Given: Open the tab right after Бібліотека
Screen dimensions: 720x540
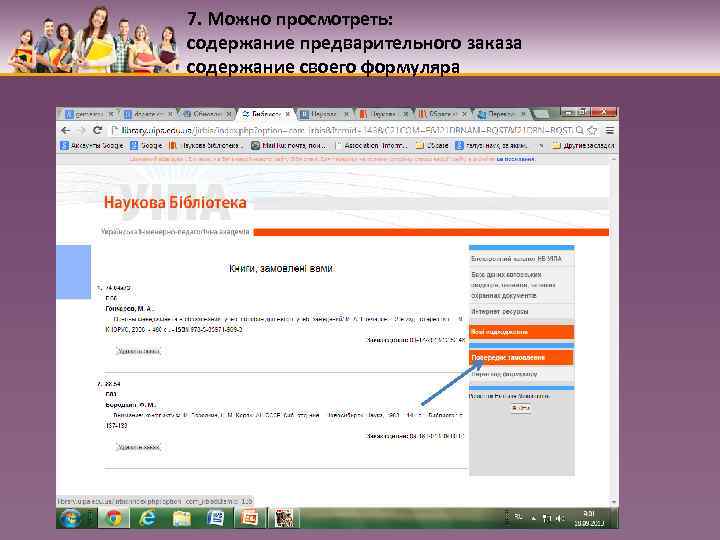Looking at the screenshot, I should (x=324, y=114).
